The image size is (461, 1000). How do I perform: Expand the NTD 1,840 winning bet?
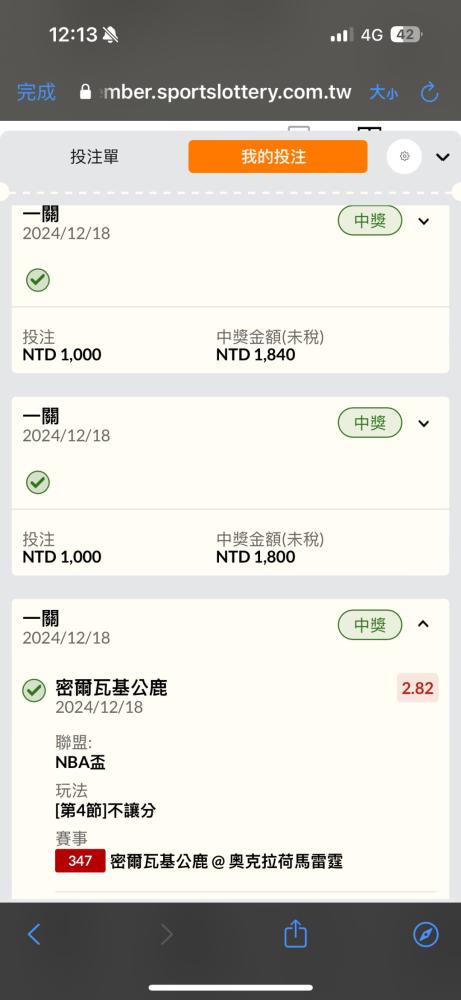pyautogui.click(x=423, y=221)
